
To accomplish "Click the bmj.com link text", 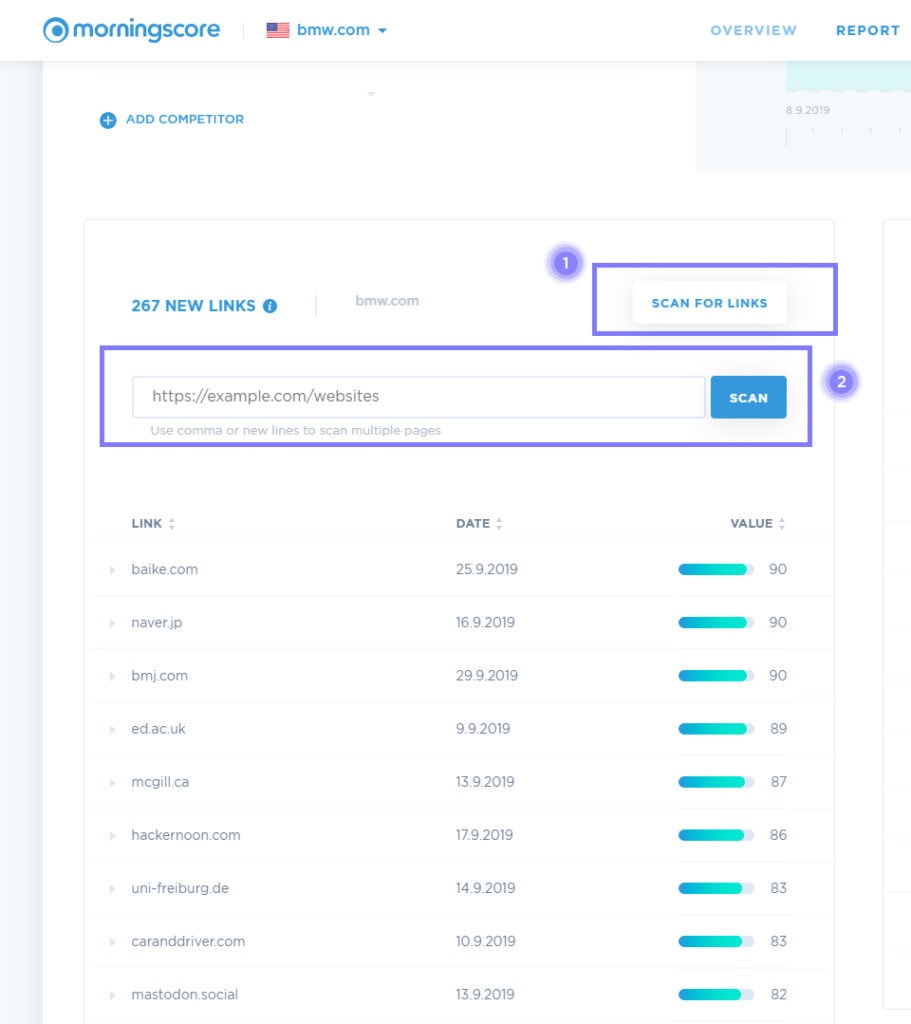I will tap(159, 675).
